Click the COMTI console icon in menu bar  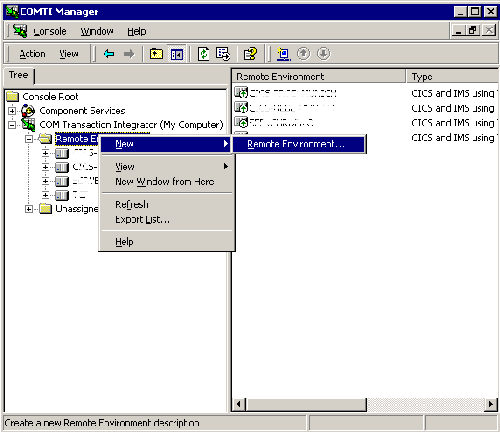20,31
